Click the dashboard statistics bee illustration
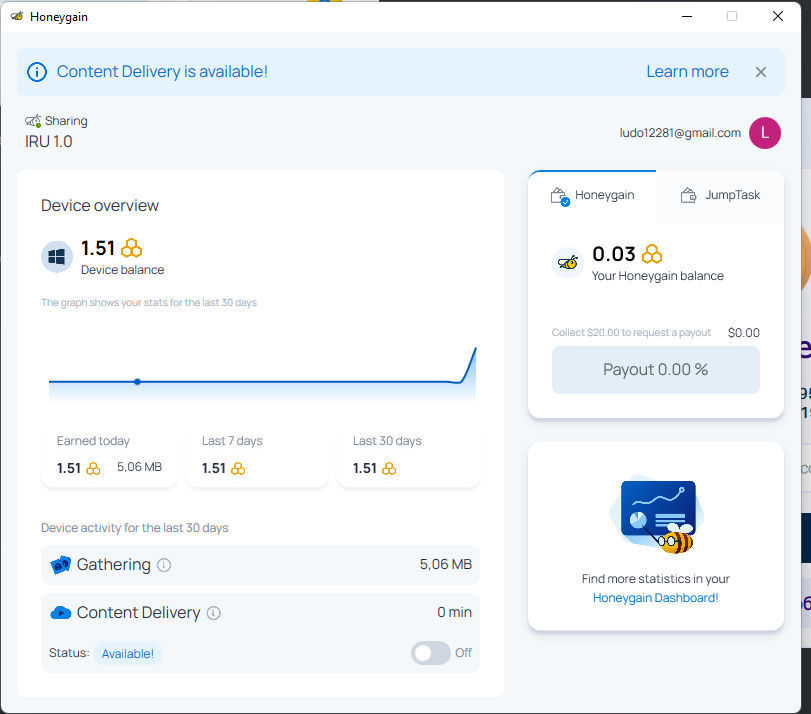Viewport: 811px width, 714px height. [x=657, y=515]
